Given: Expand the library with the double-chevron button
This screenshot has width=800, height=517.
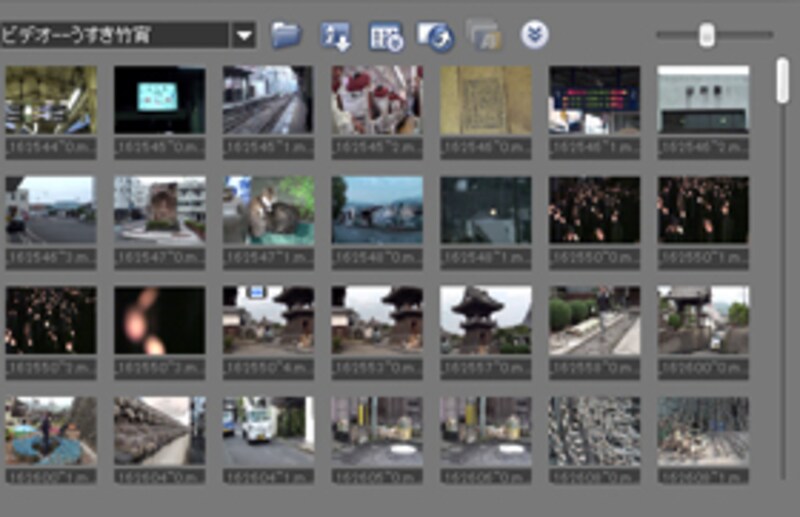Looking at the screenshot, I should (x=534, y=35).
